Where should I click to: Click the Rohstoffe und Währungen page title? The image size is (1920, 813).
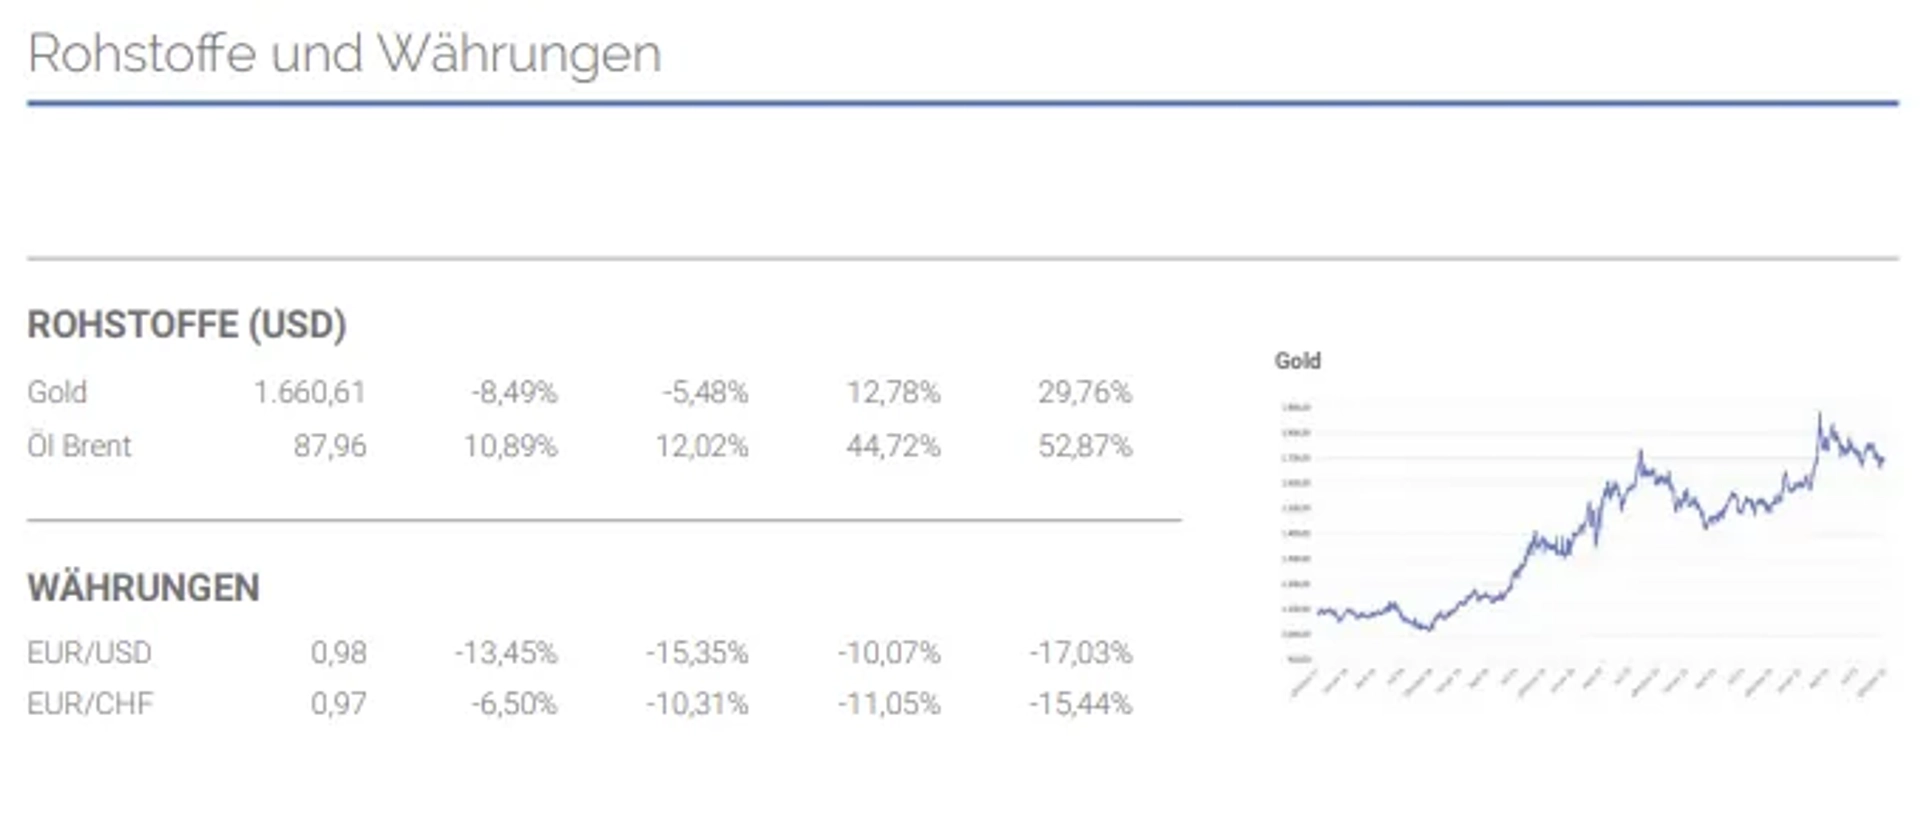pyautogui.click(x=344, y=54)
